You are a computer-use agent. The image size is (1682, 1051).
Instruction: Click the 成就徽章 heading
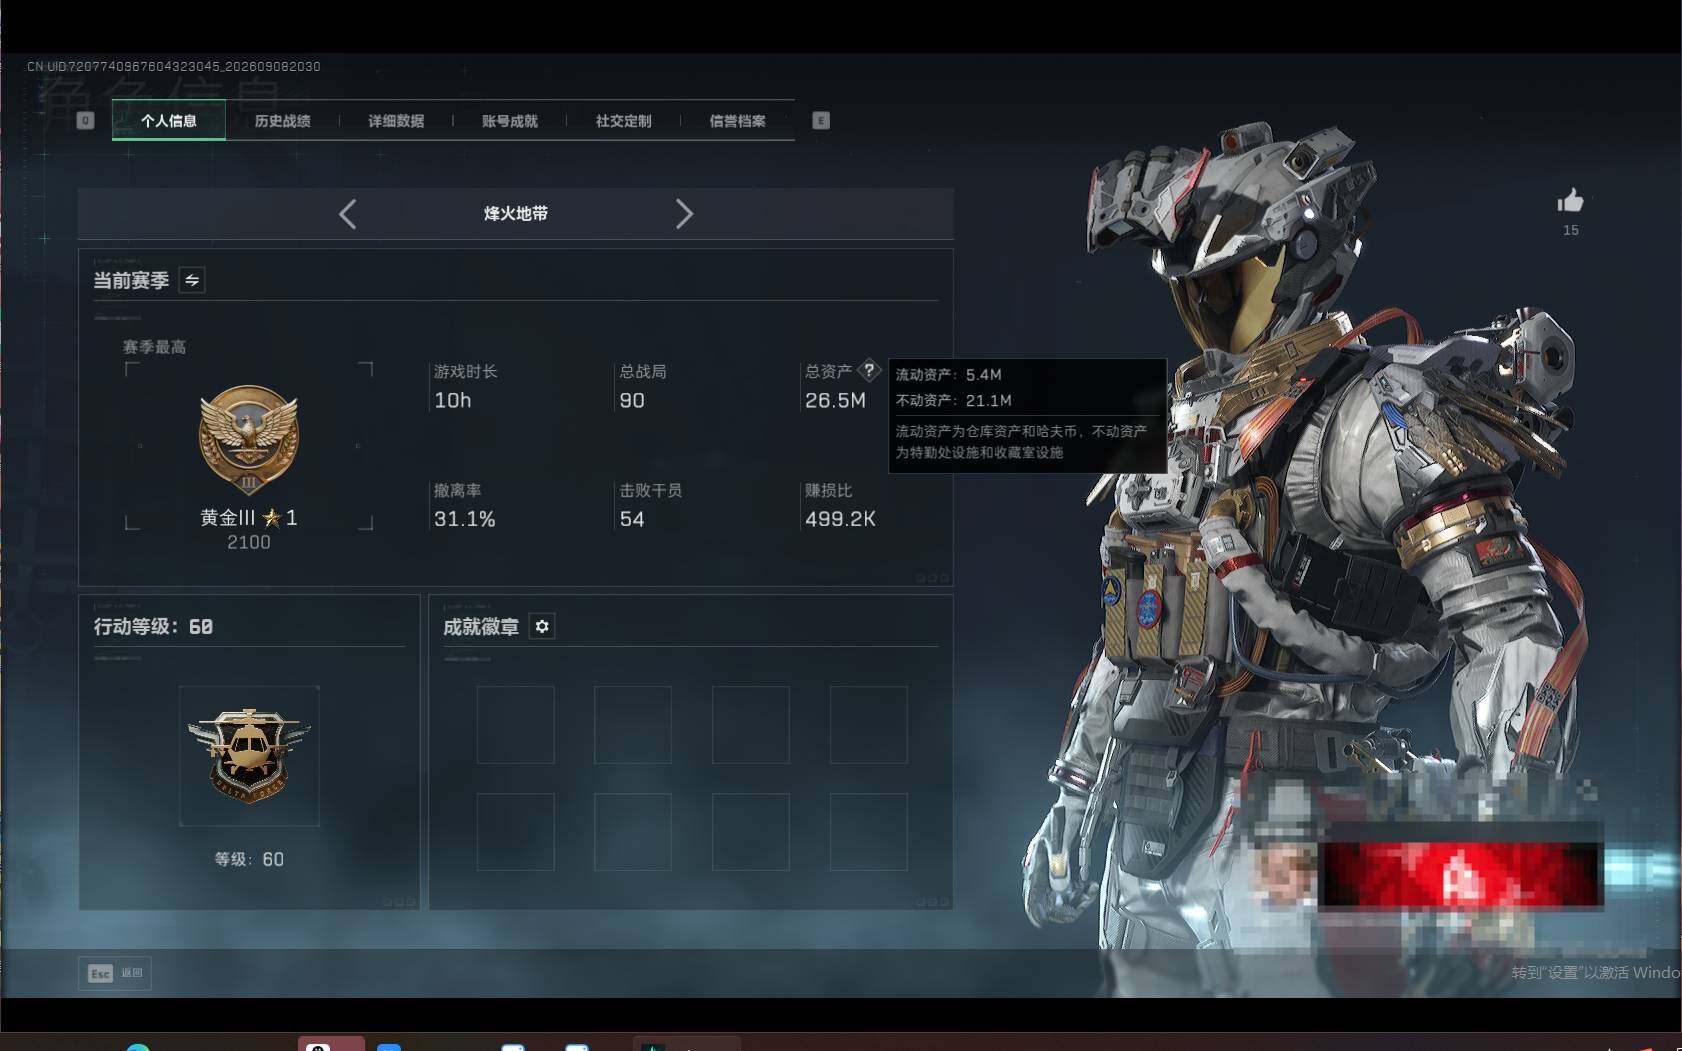tap(481, 626)
